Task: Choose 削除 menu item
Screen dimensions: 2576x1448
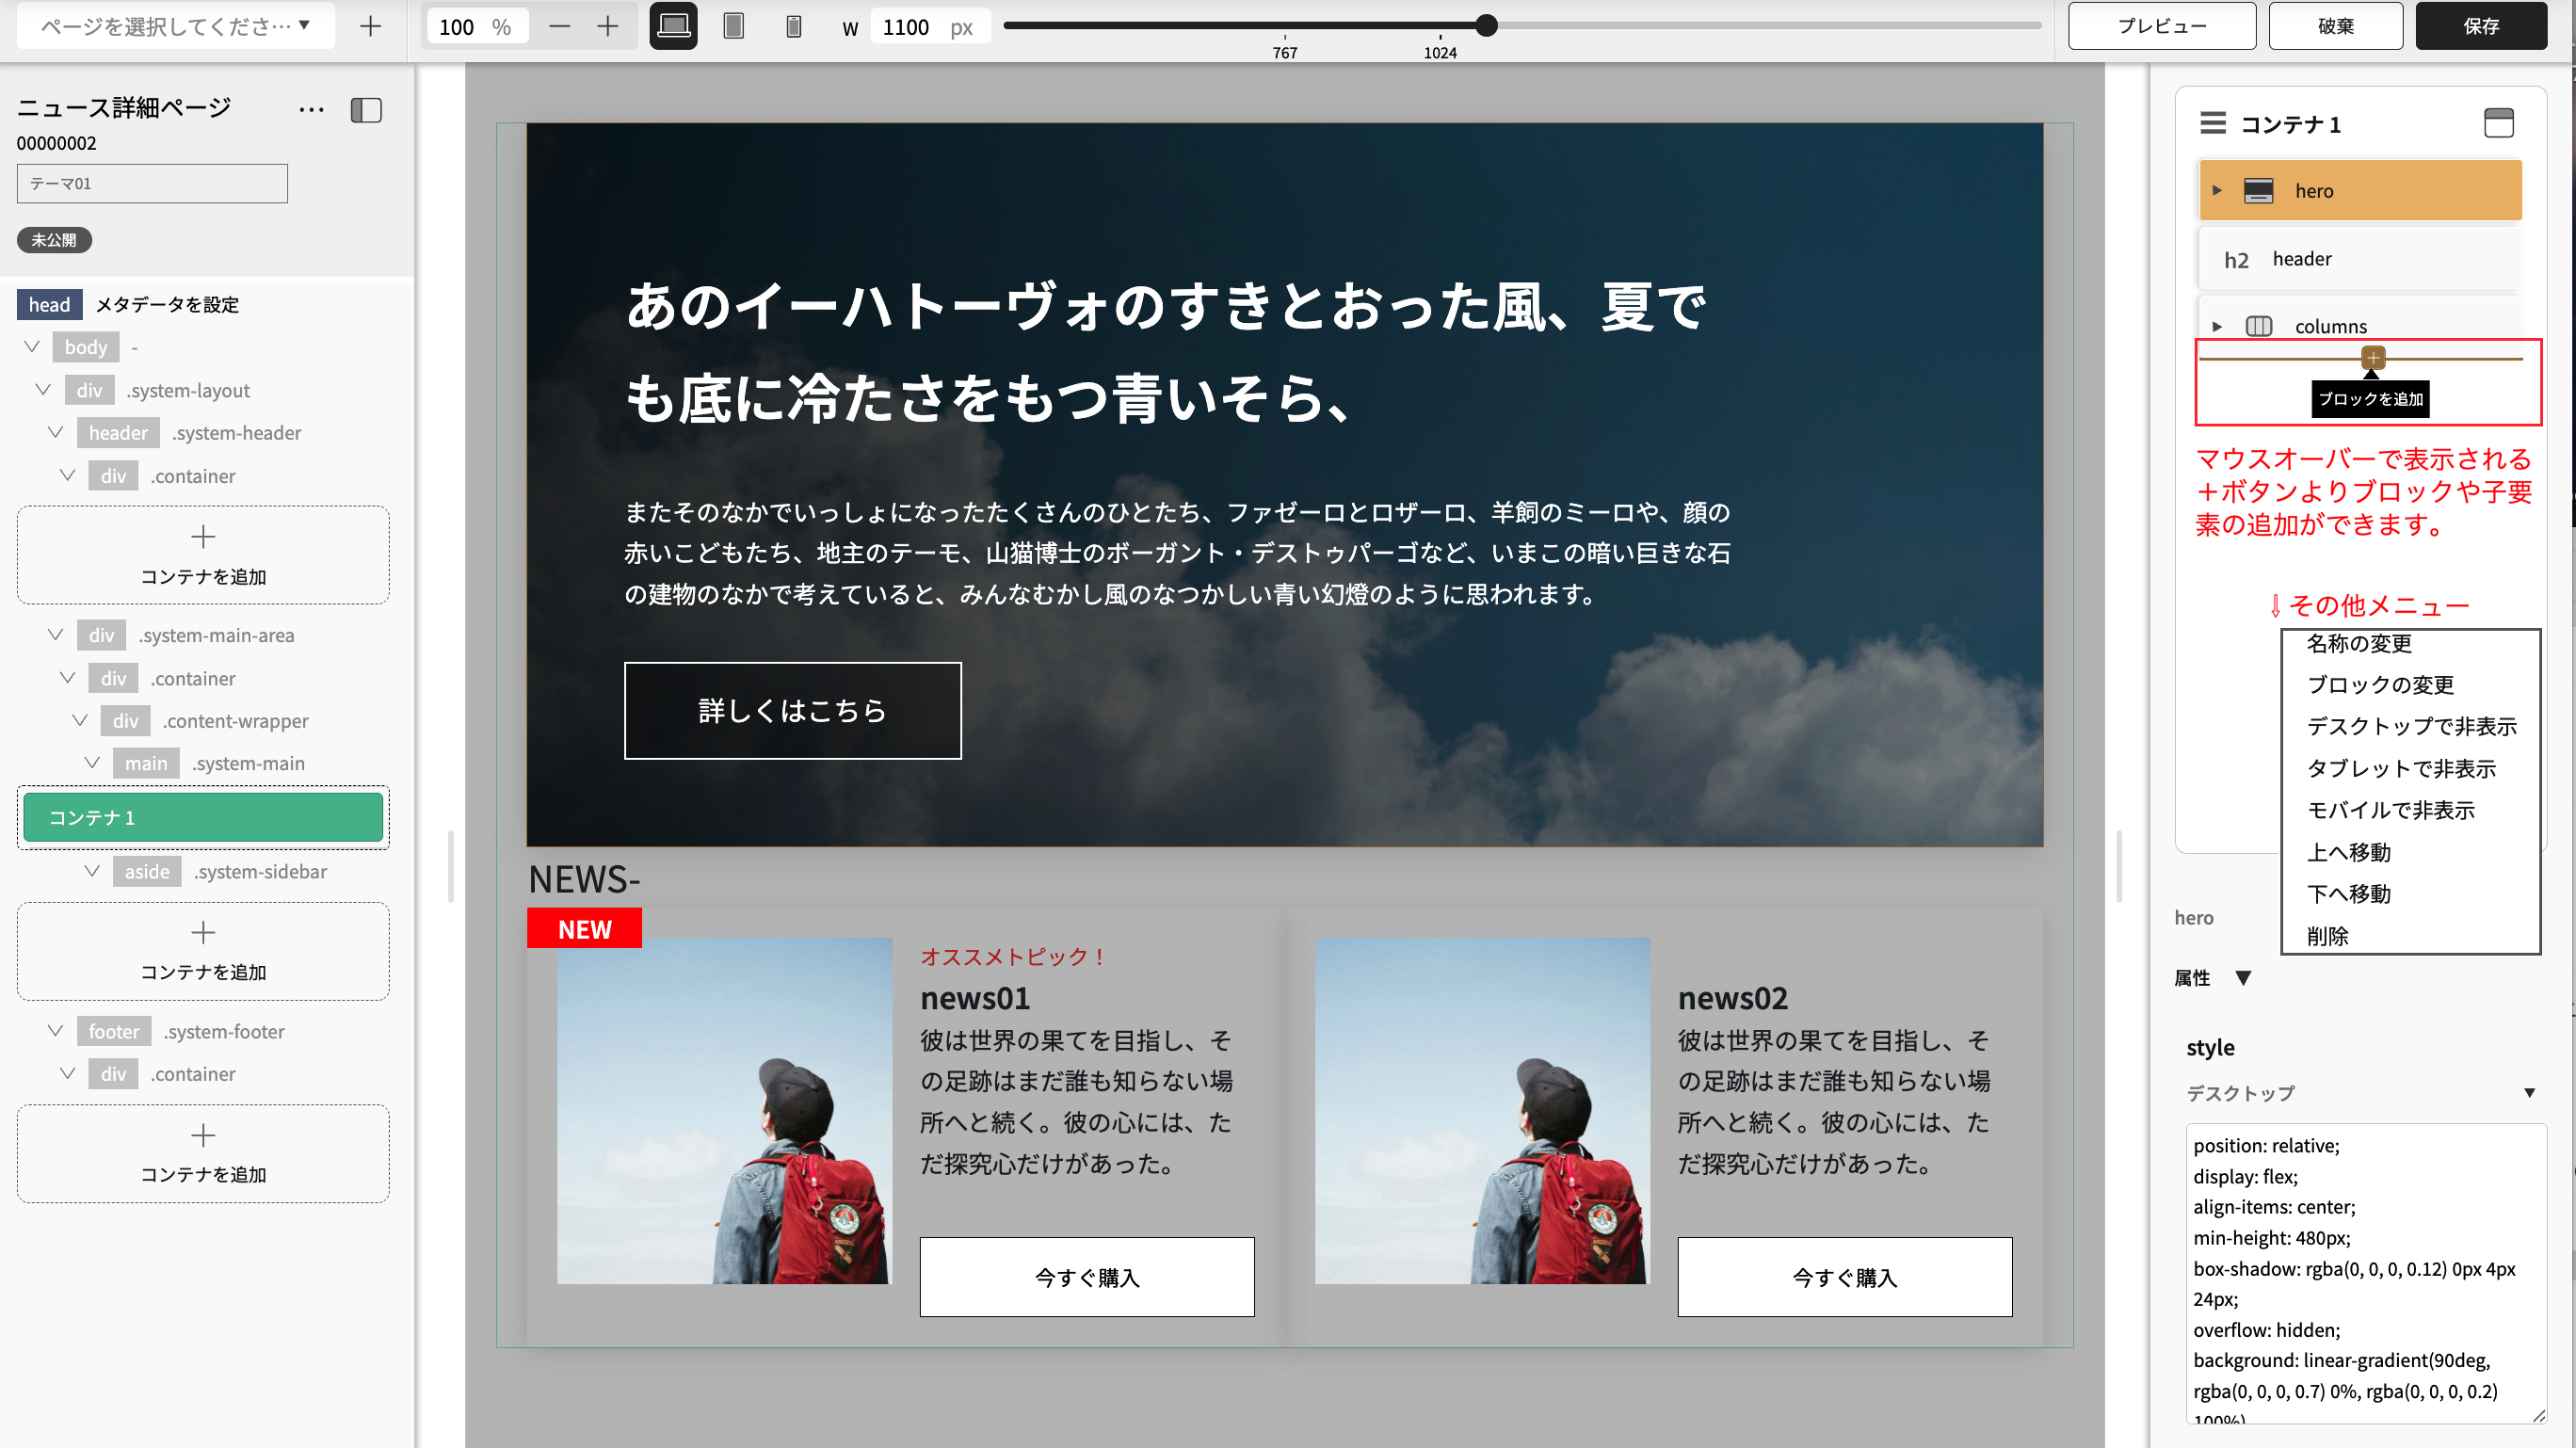Action: tap(2328, 937)
